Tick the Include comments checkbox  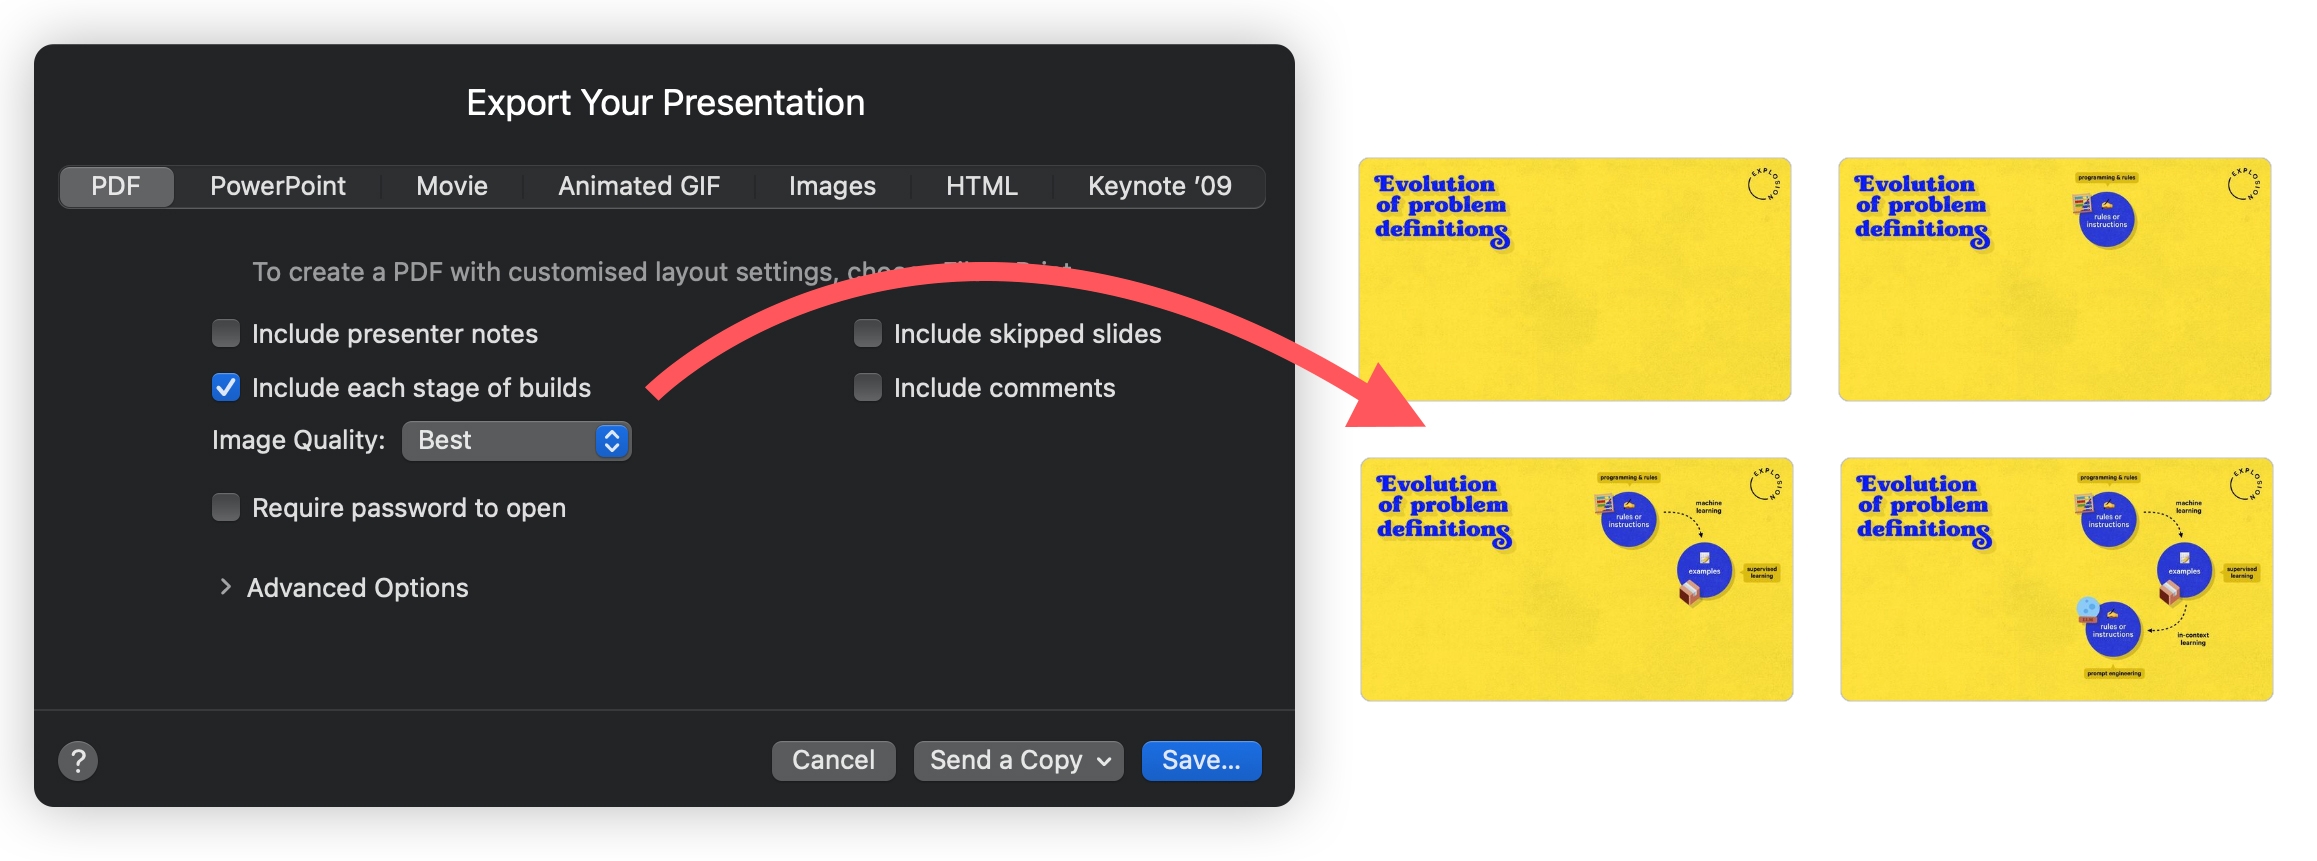(x=868, y=387)
